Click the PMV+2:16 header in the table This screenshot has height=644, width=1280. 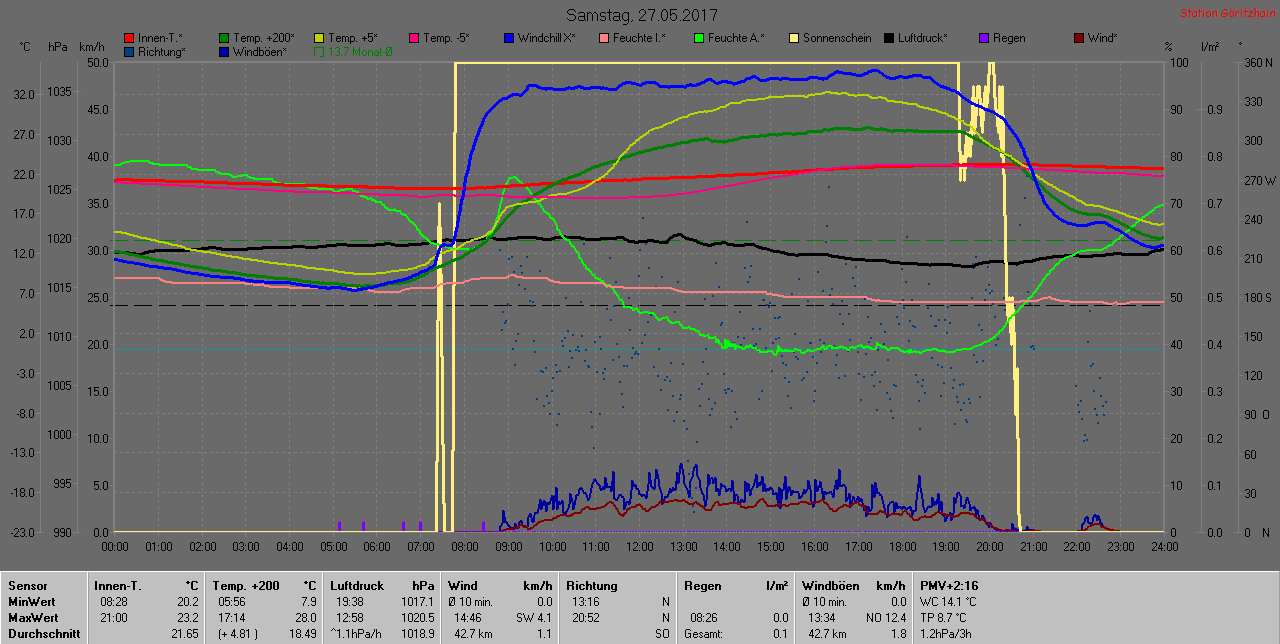949,585
